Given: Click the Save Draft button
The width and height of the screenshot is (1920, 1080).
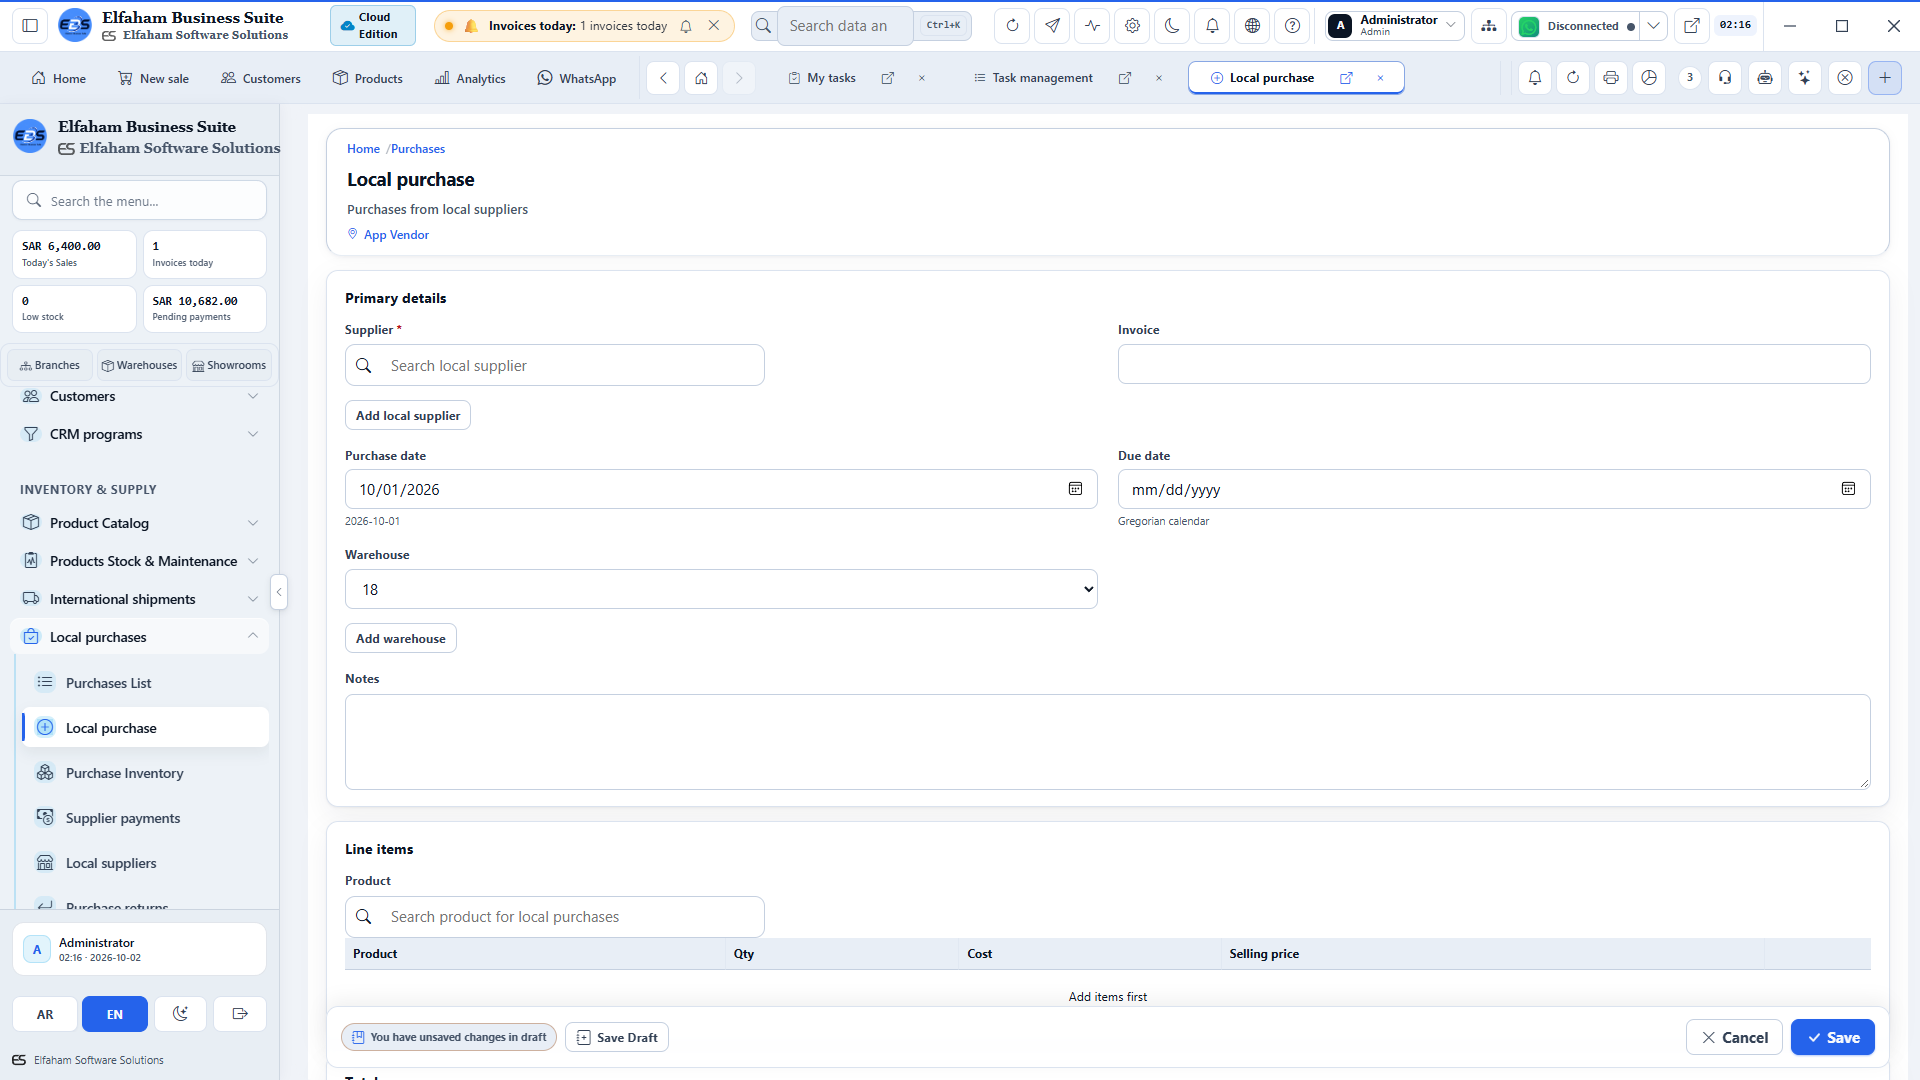Looking at the screenshot, I should click(x=617, y=1037).
